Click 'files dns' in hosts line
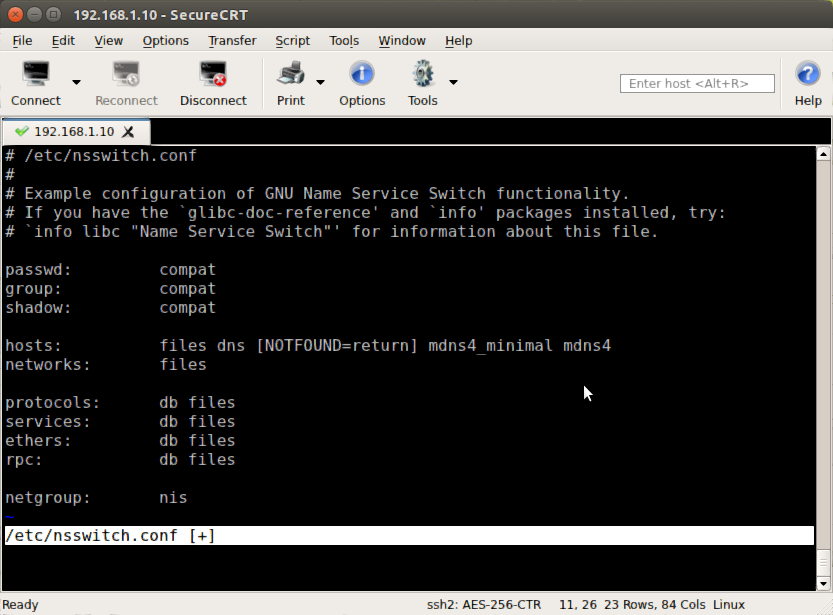 pos(202,346)
